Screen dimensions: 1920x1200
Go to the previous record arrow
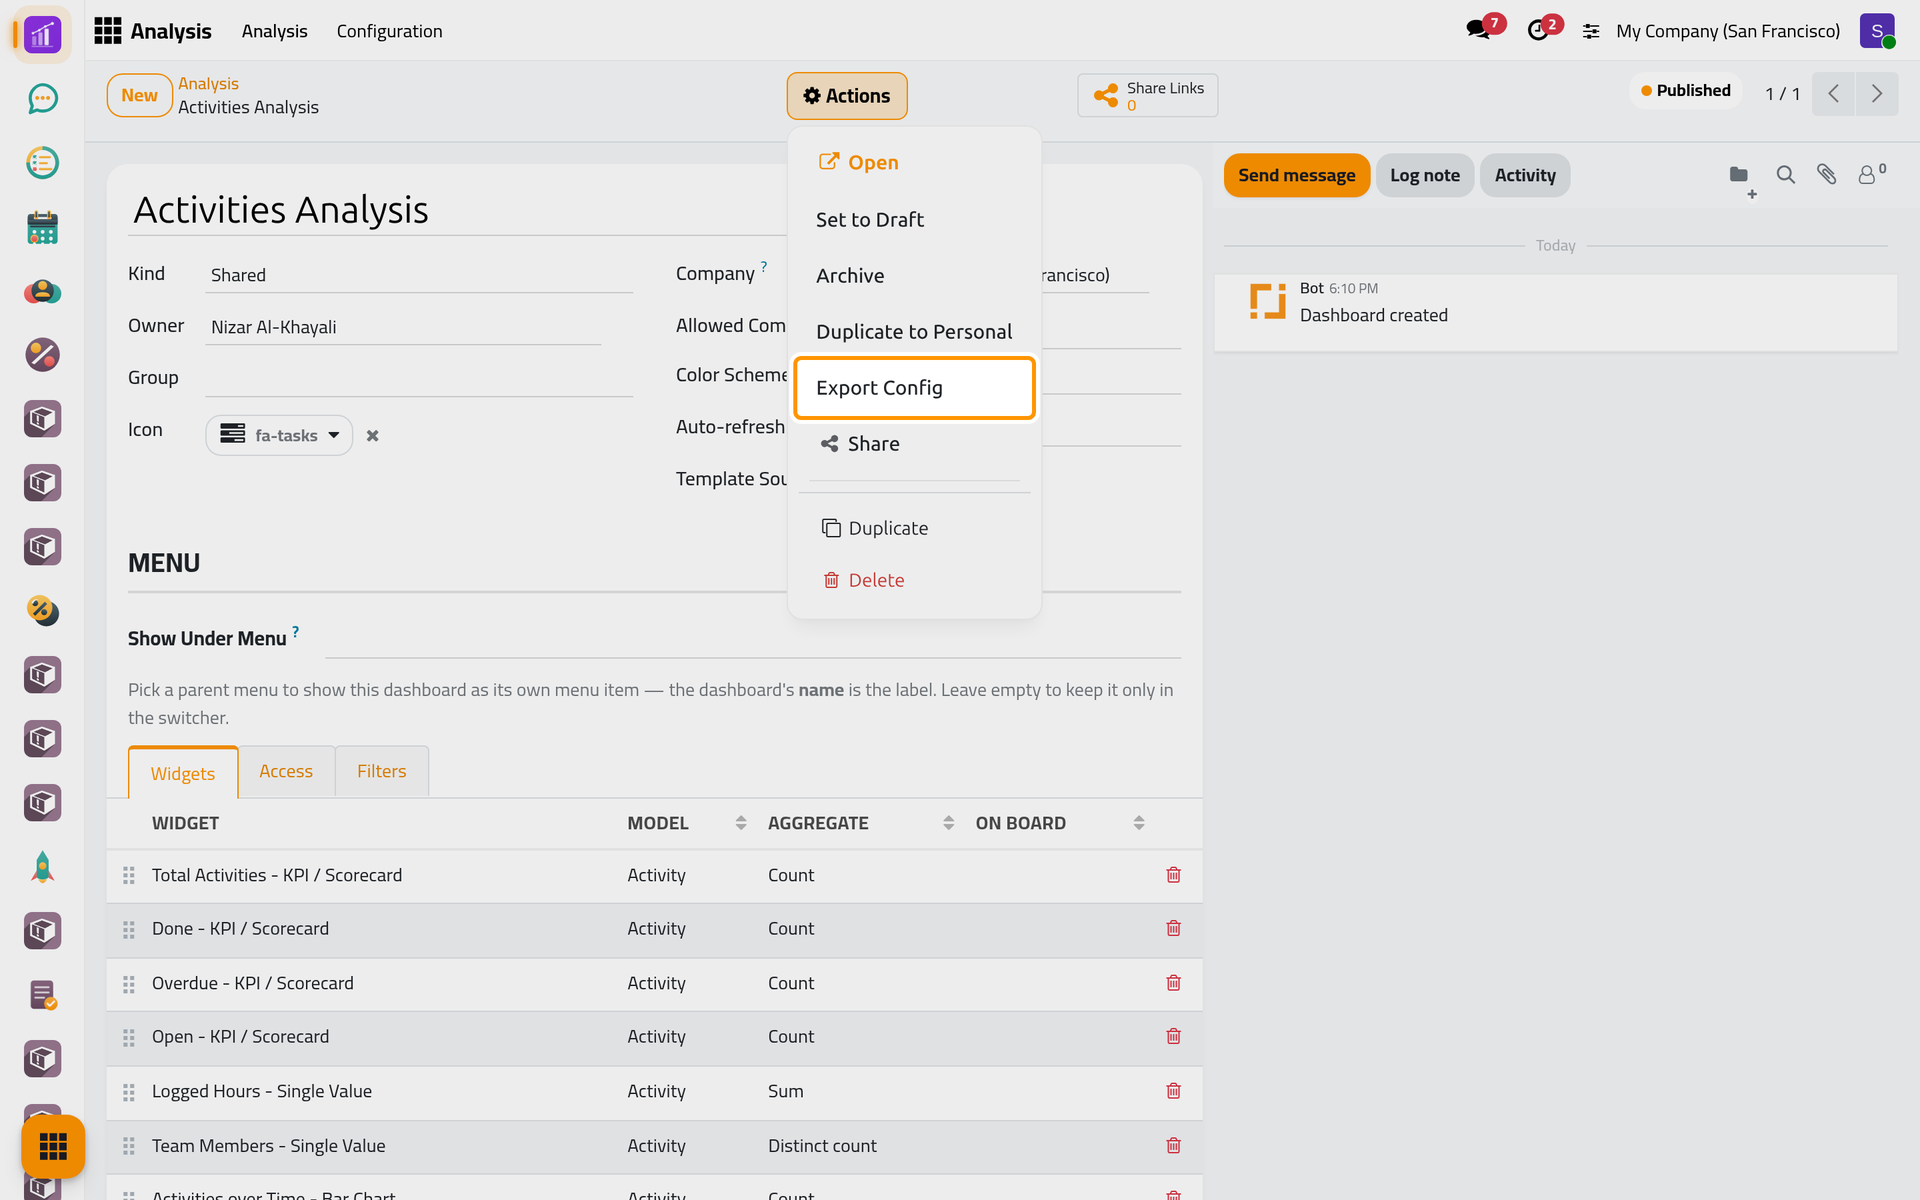tap(1833, 94)
